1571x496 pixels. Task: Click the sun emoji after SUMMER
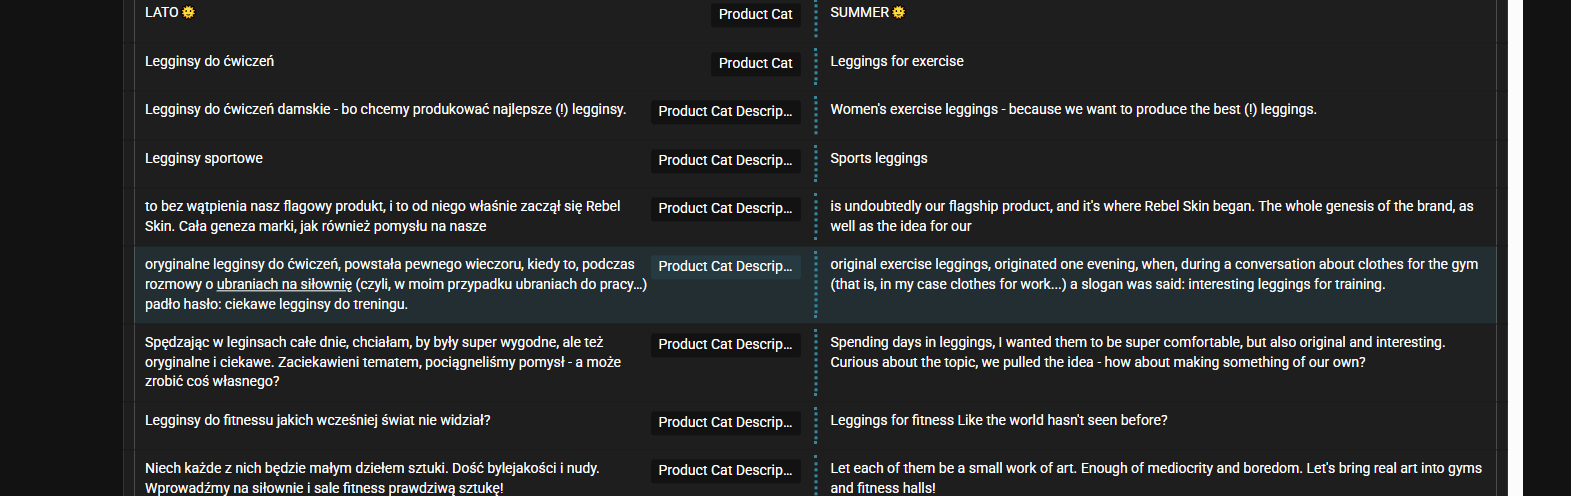tap(898, 13)
